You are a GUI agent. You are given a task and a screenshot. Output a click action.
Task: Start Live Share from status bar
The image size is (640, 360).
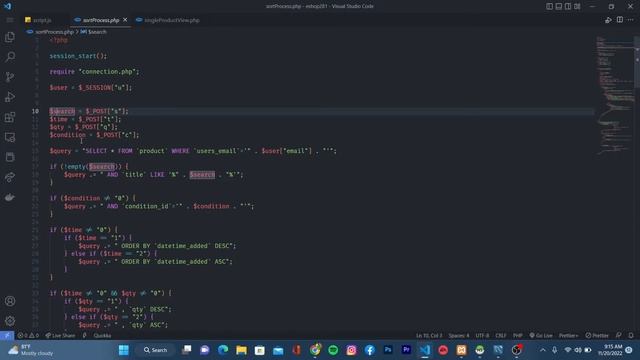click(x=60, y=336)
